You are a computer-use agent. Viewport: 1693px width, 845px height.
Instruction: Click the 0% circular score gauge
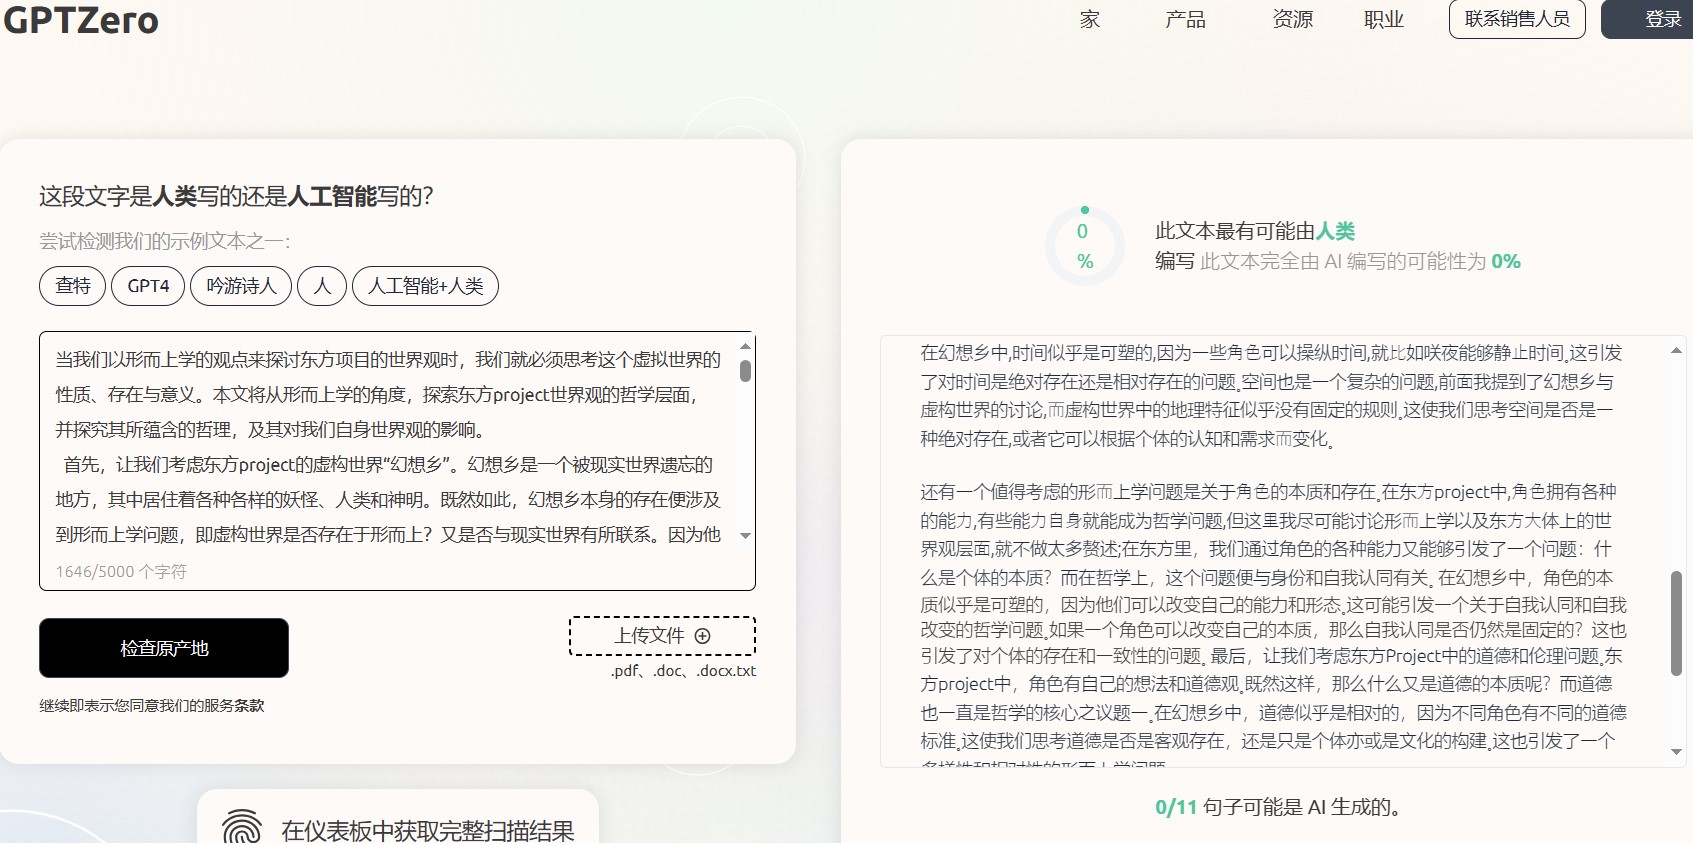pos(1085,246)
